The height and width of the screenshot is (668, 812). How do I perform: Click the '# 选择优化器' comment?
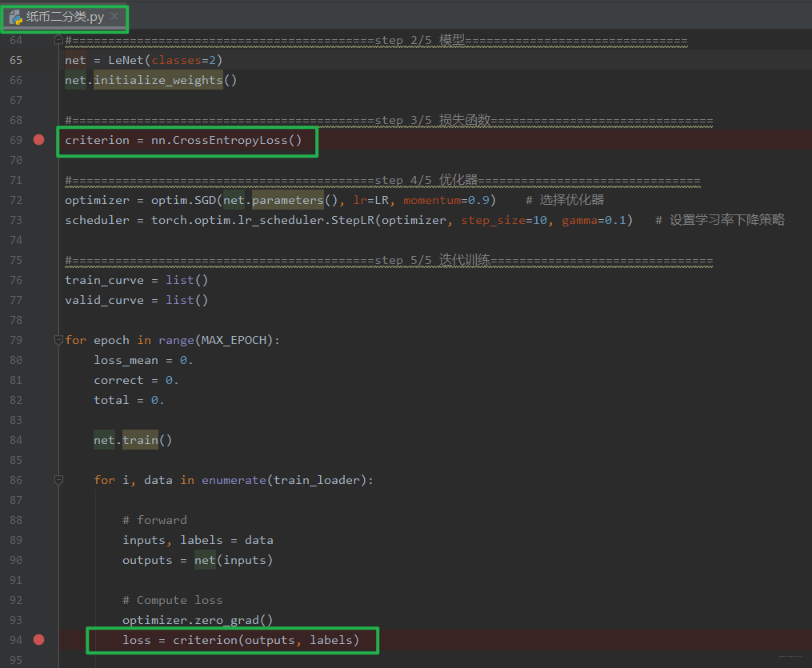pyautogui.click(x=564, y=200)
